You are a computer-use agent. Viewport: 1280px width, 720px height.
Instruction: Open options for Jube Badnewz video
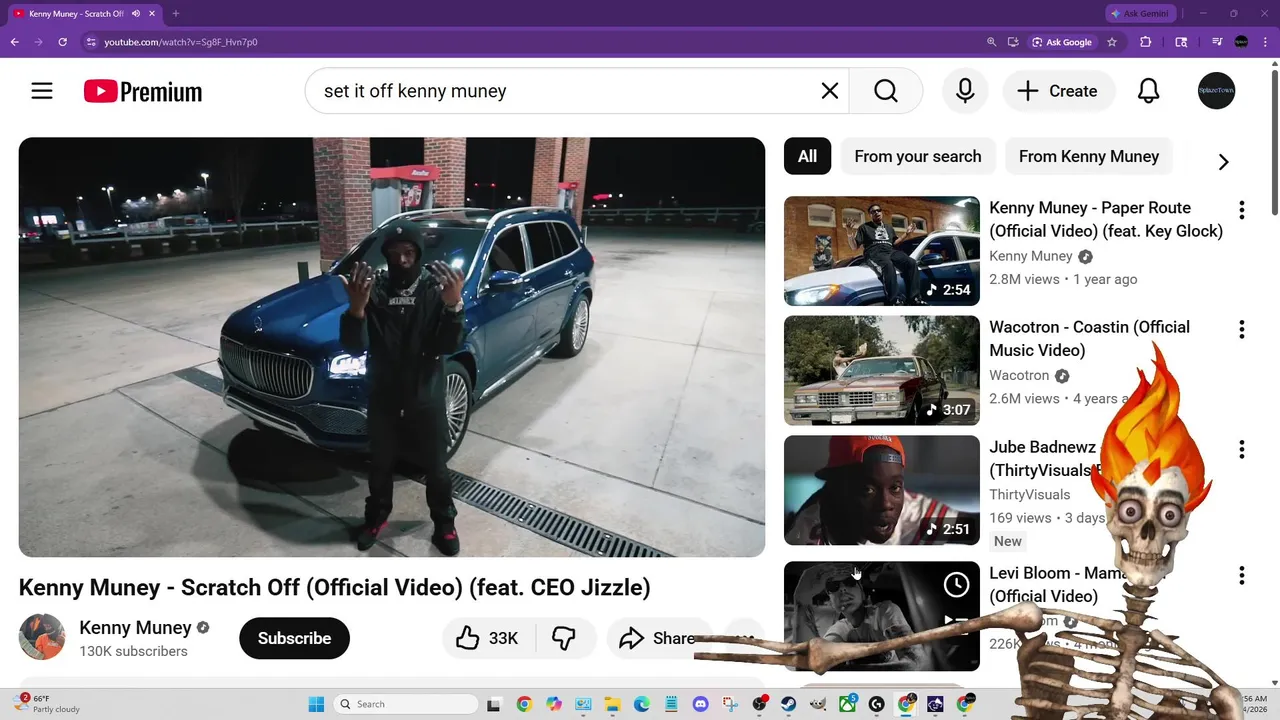tap(1241, 449)
